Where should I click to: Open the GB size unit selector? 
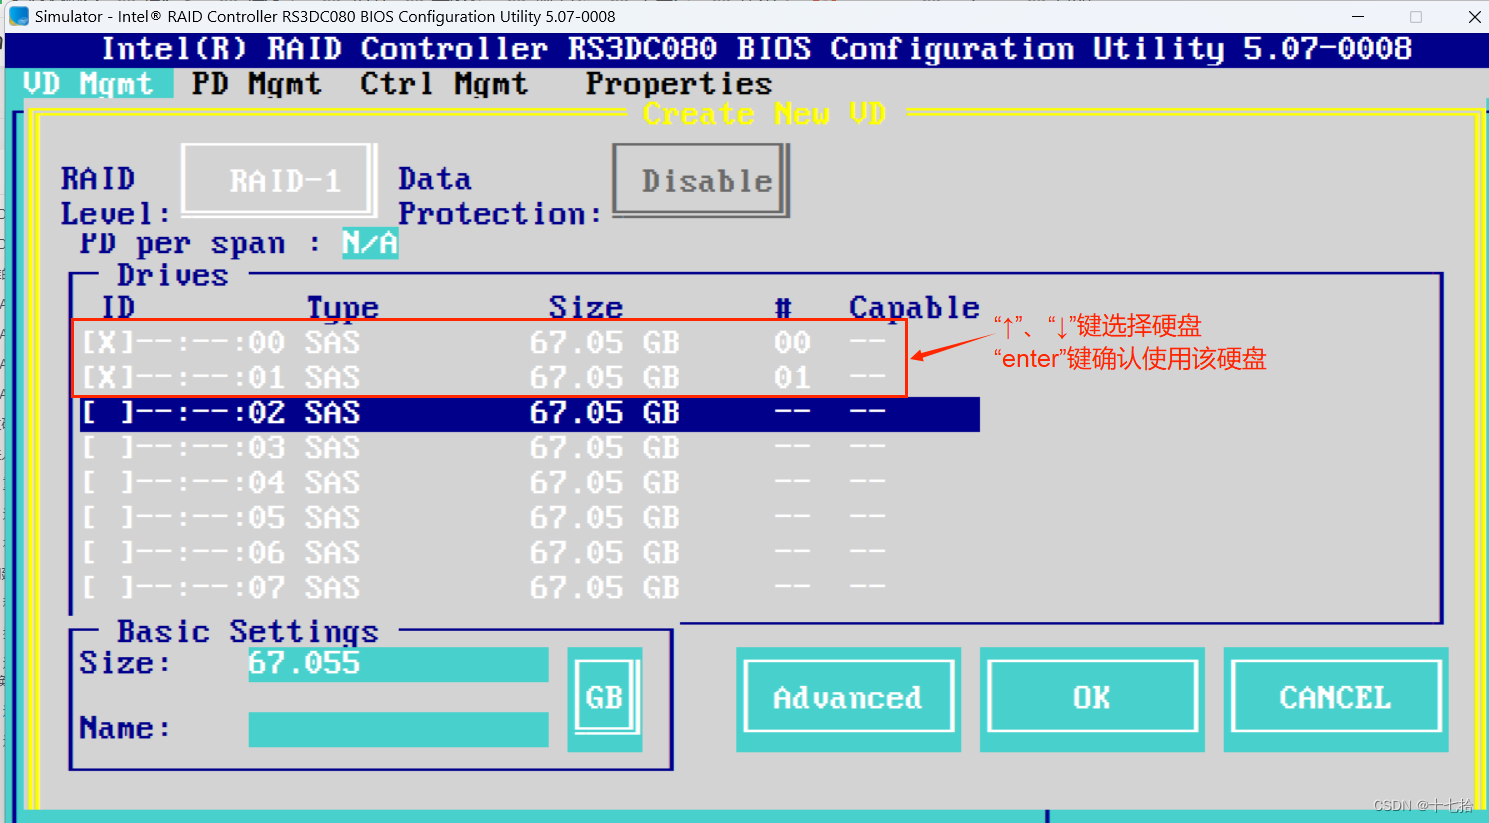pyautogui.click(x=604, y=698)
